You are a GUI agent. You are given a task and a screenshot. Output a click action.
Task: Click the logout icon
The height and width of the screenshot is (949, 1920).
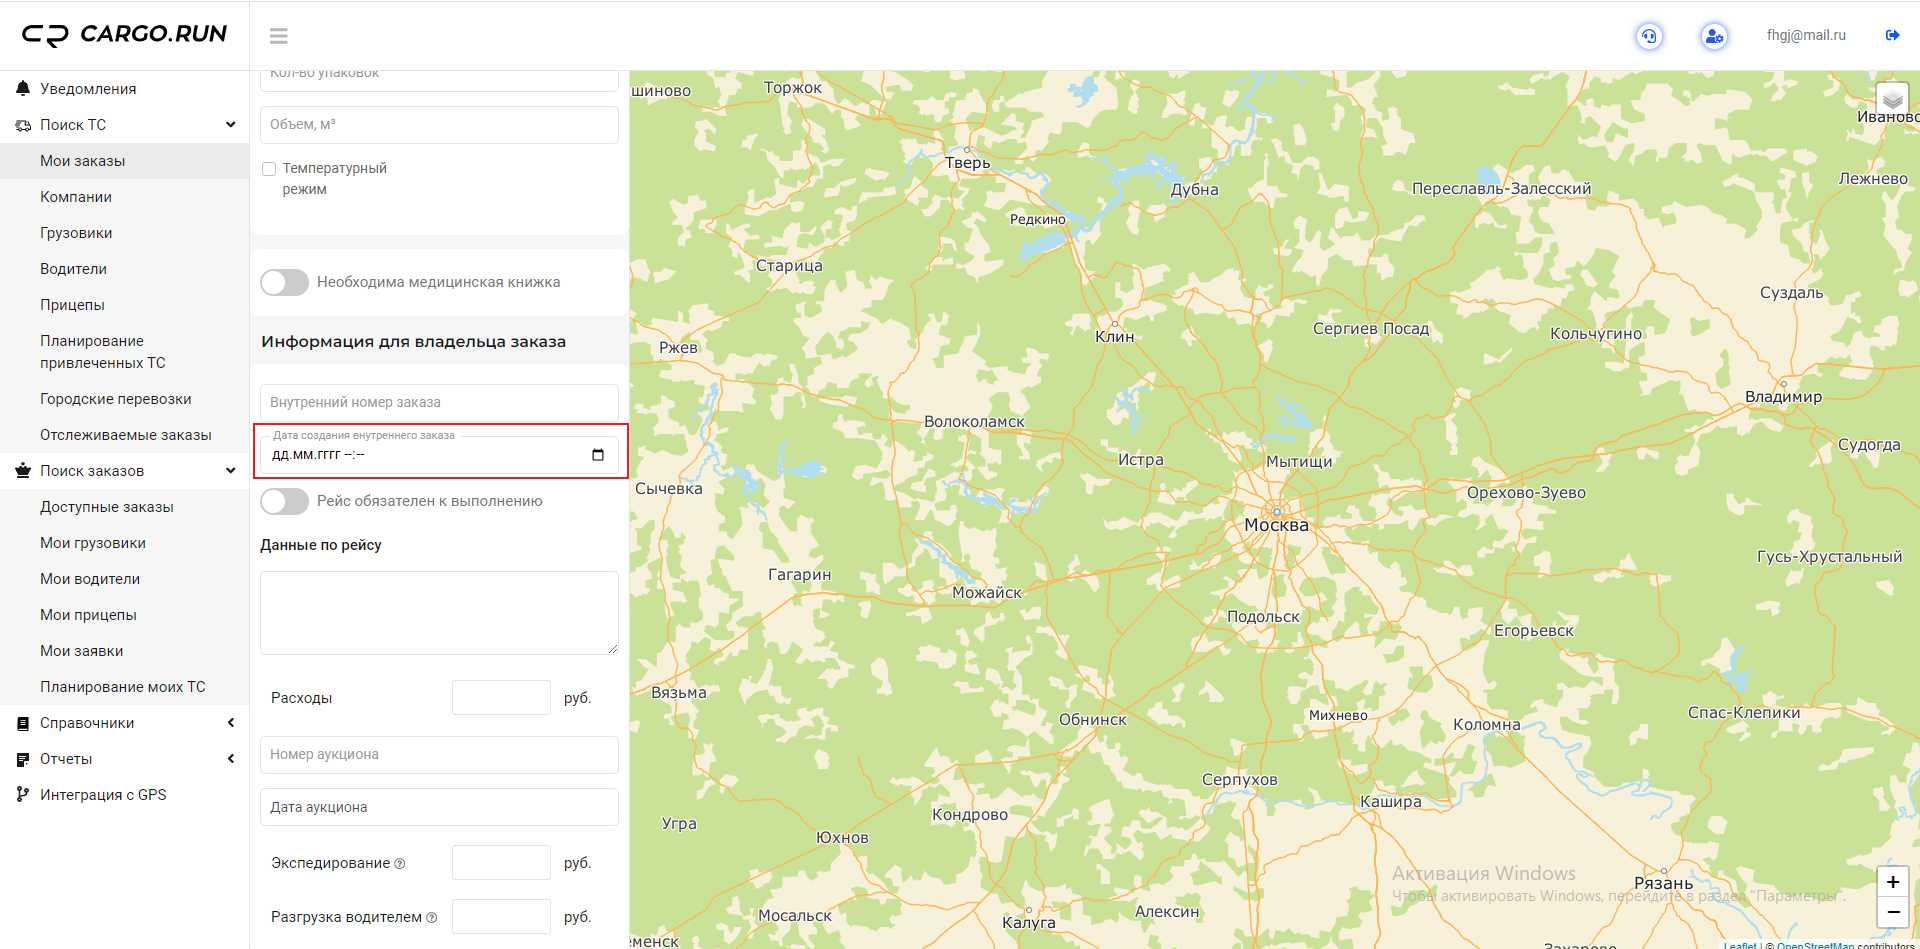[x=1892, y=35]
